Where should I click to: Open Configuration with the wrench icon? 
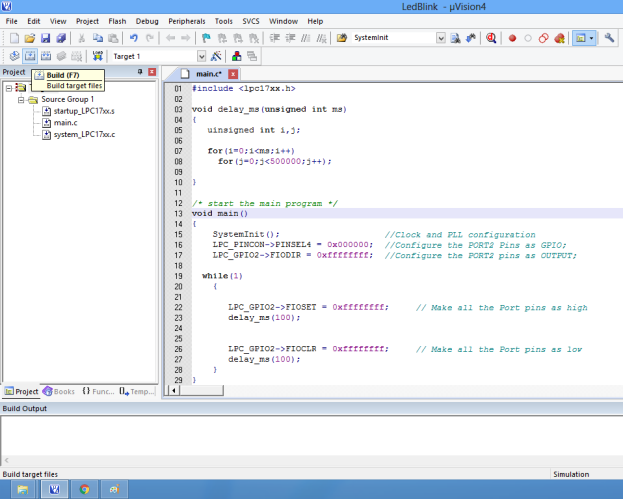[609, 38]
